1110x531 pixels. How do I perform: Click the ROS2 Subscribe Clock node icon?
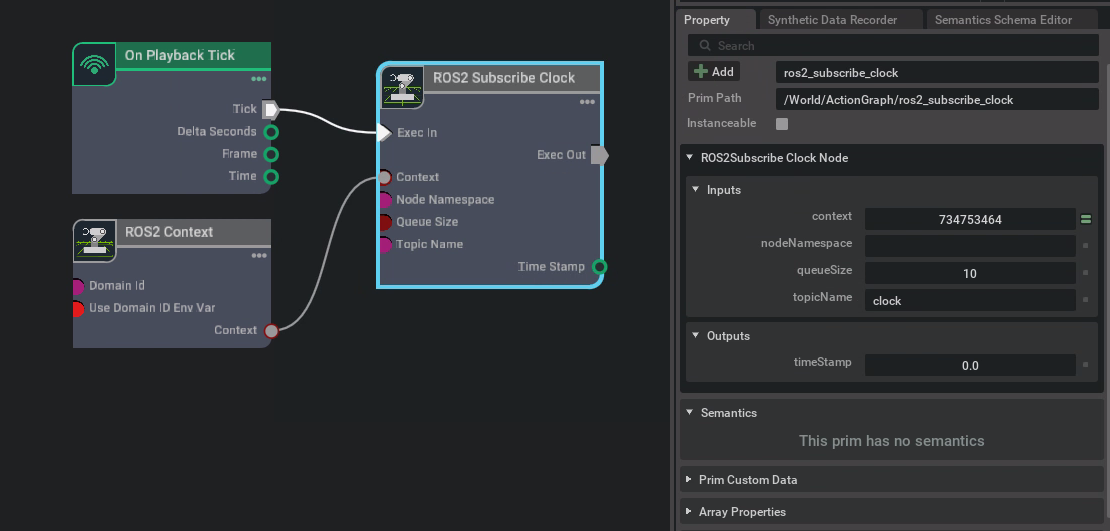pyautogui.click(x=401, y=87)
